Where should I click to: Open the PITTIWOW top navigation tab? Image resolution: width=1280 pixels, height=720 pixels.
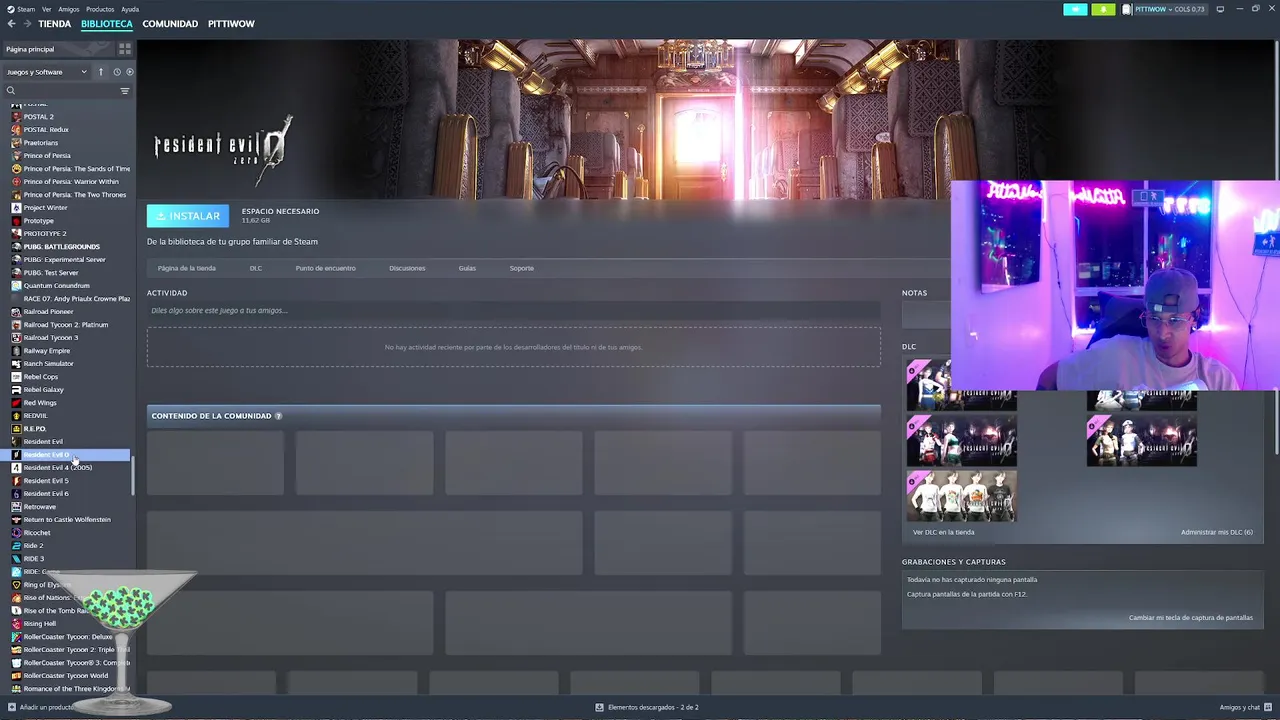231,24
